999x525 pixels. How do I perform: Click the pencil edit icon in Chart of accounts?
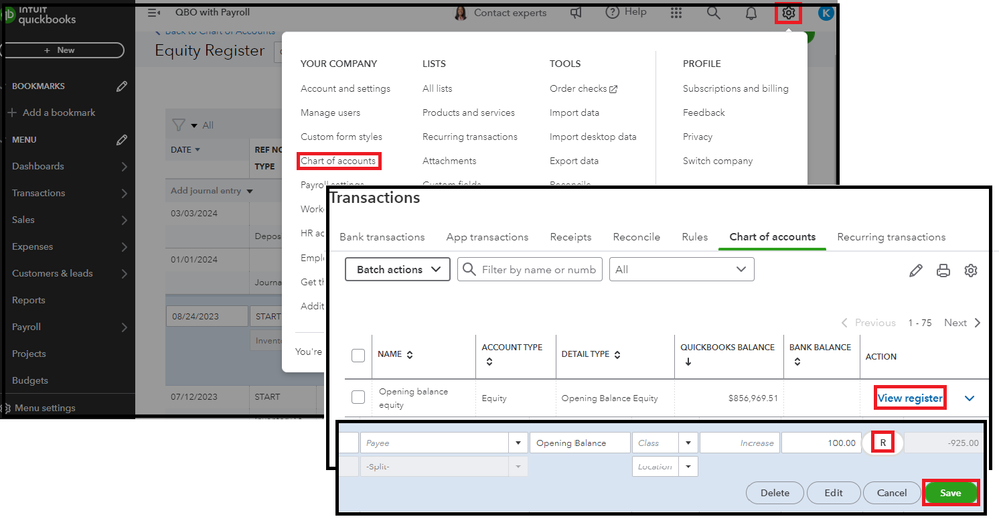coord(916,271)
